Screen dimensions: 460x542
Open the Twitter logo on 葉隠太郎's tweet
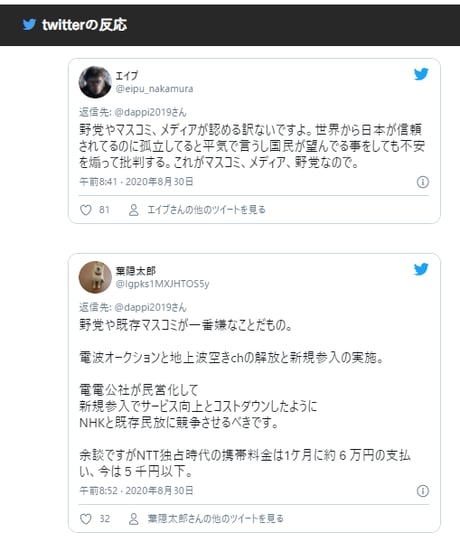[x=421, y=269]
